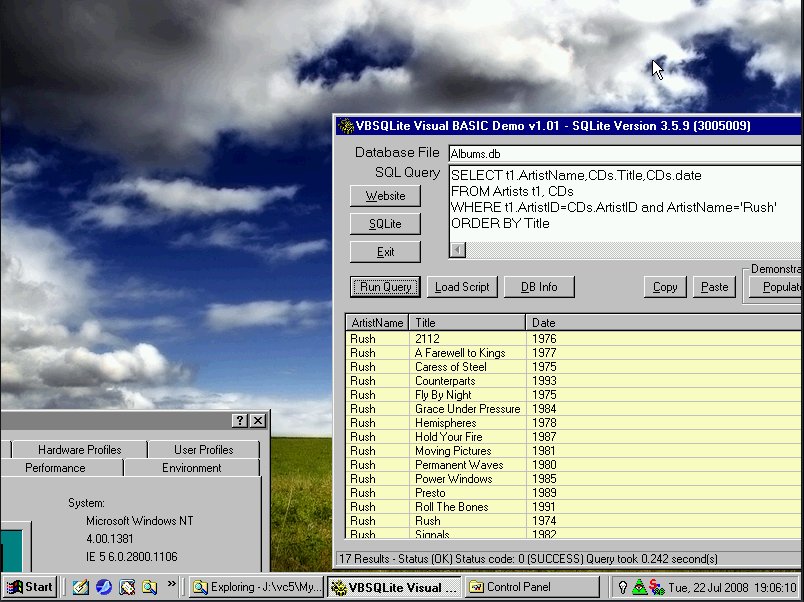804x602 pixels.
Task: Click the Load Script button
Action: [462, 287]
